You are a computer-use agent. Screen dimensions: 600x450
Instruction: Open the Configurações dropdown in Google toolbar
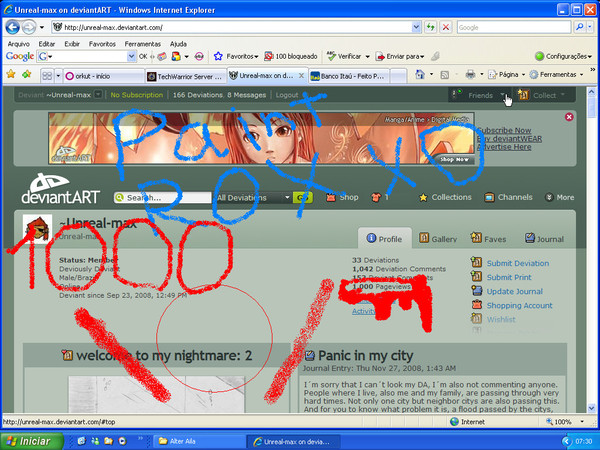pyautogui.click(x=564, y=56)
